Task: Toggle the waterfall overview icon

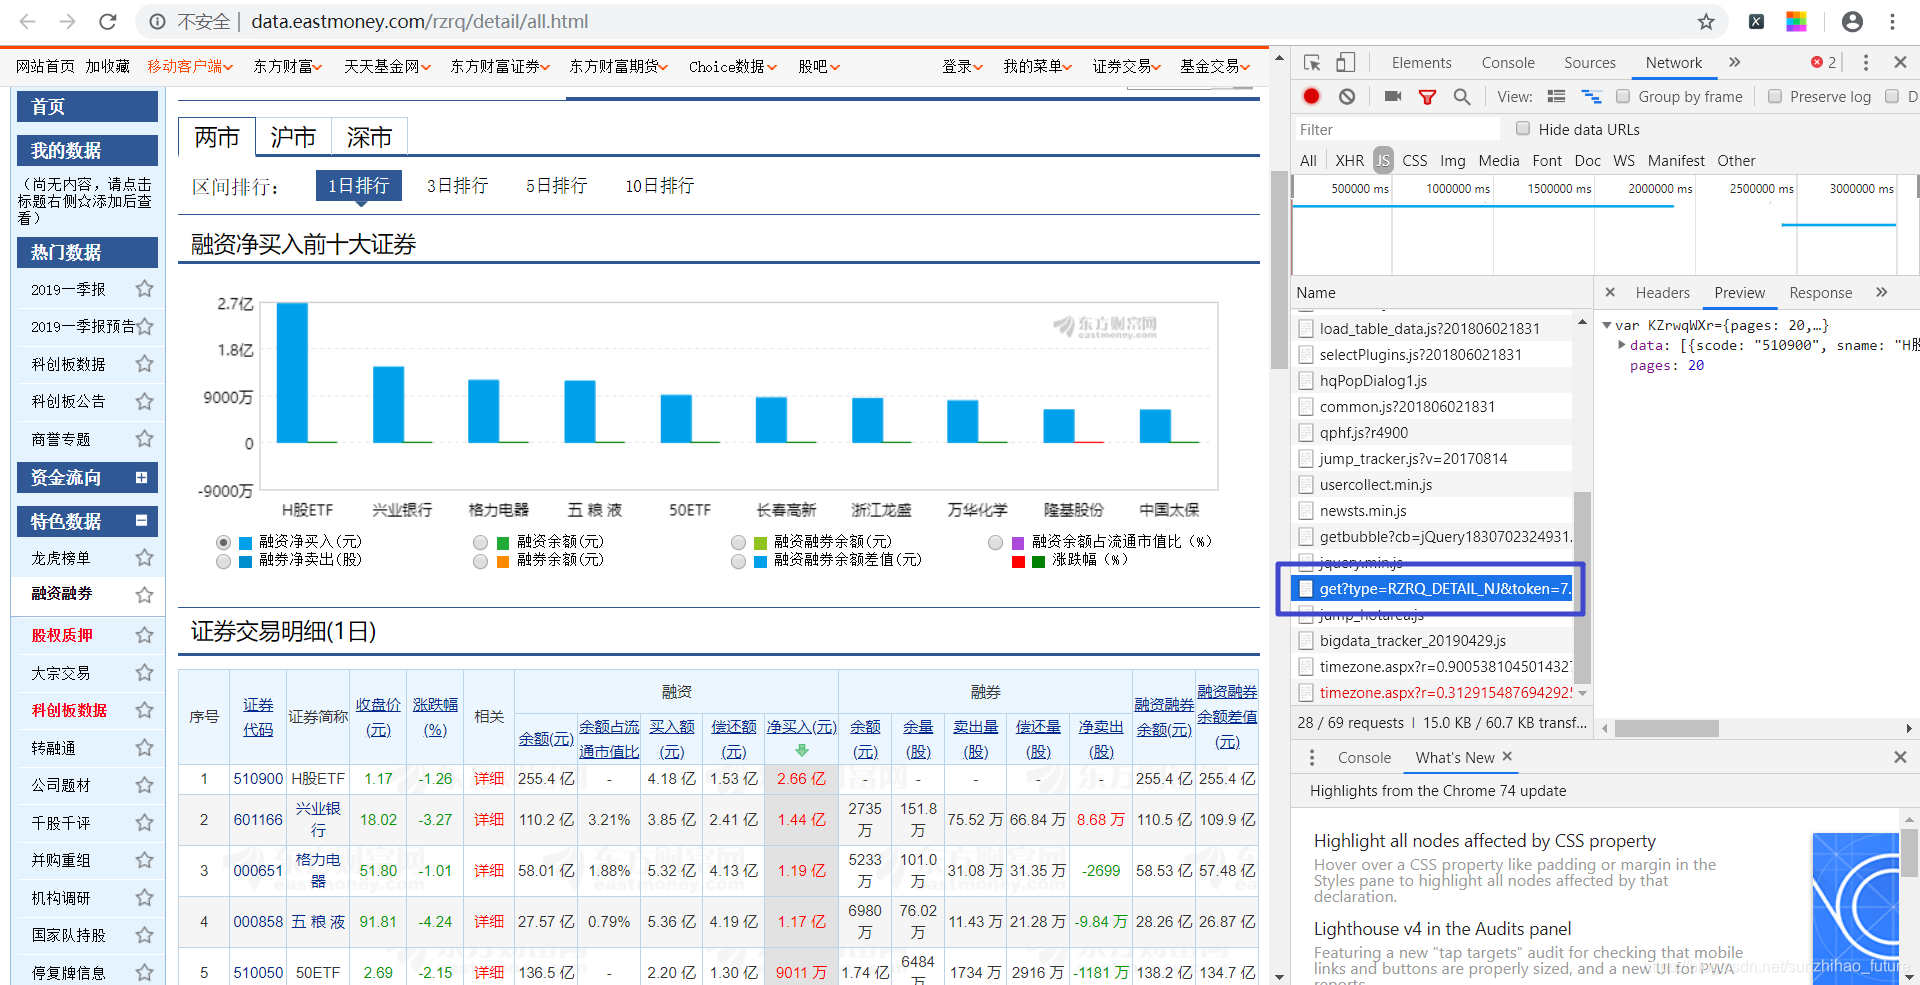Action: 1591,96
